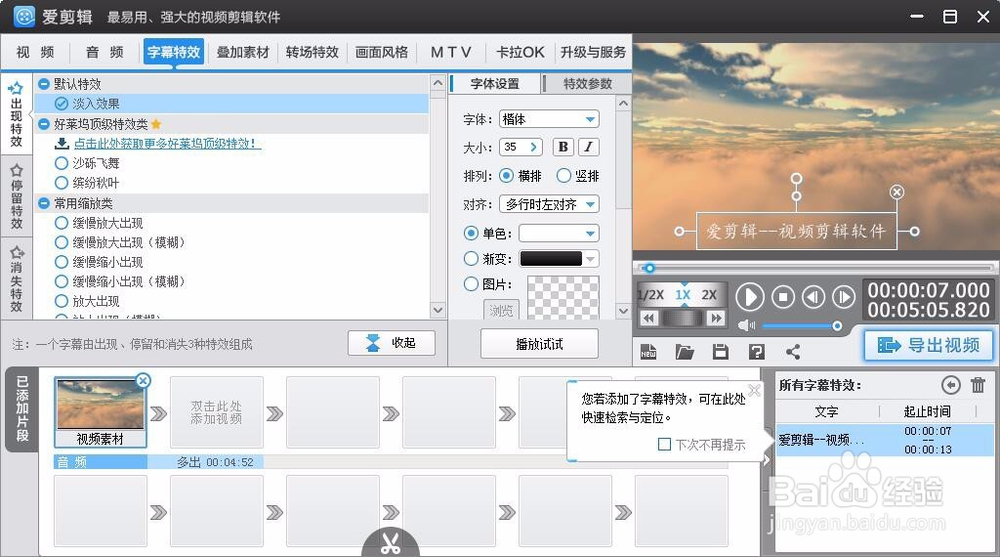Switch to the 叠加素材 tab
The image size is (1000, 557).
[x=243, y=52]
